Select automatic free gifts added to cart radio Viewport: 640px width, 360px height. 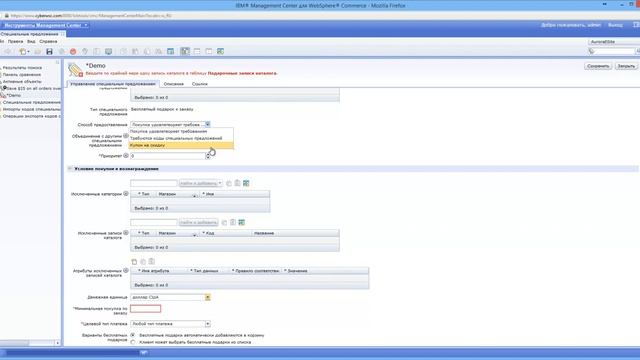[x=133, y=335]
